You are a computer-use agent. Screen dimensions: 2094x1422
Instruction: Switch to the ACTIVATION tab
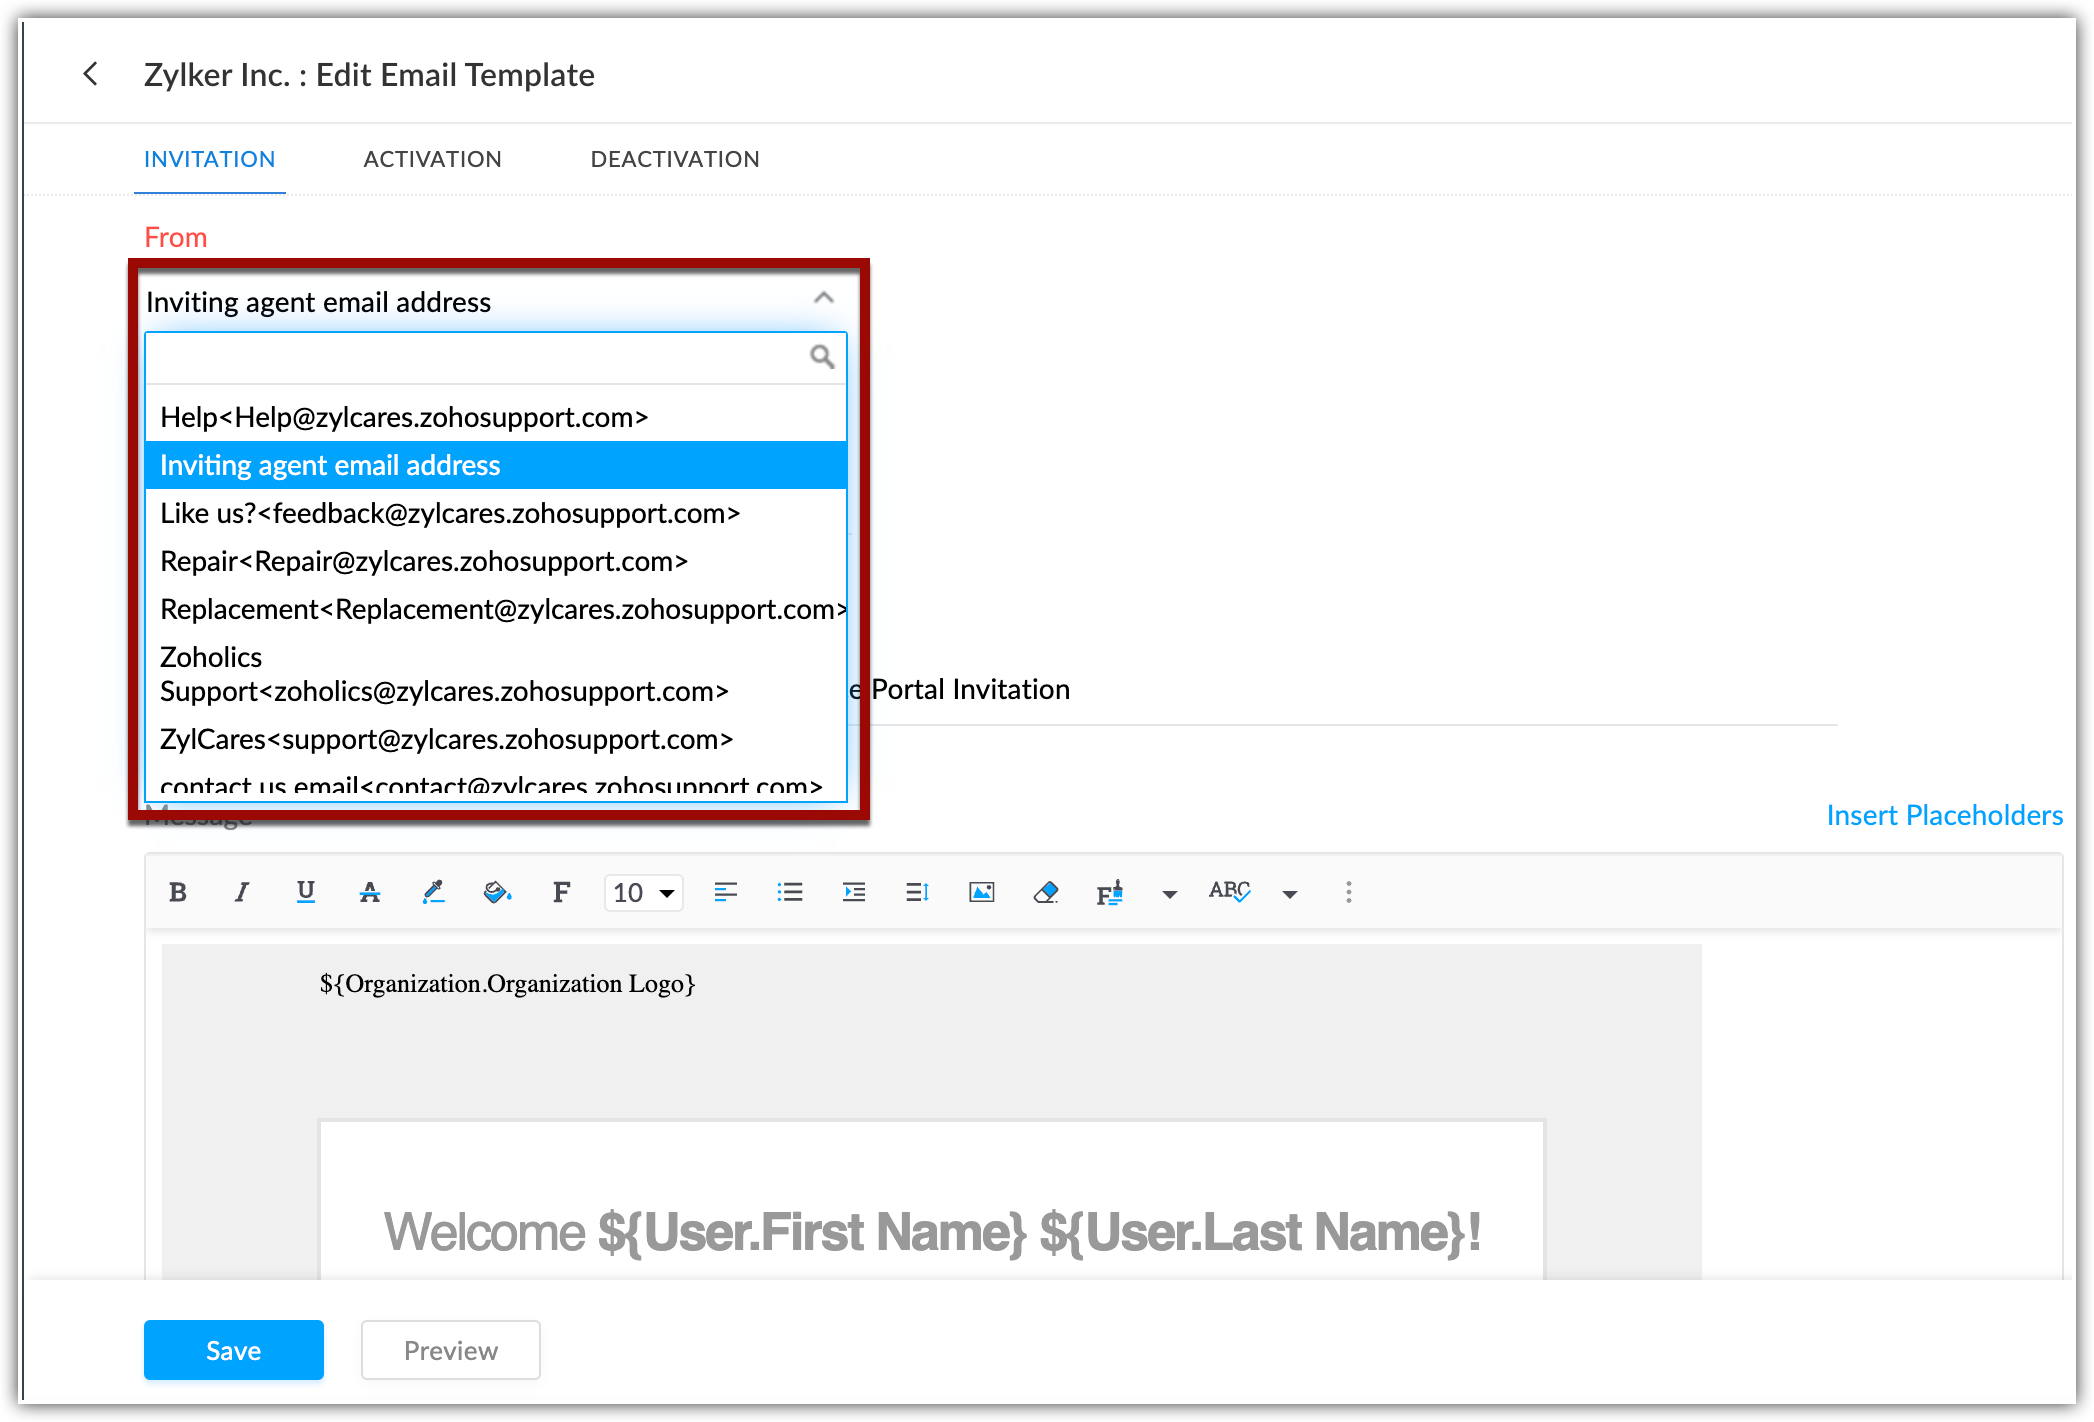tap(432, 159)
